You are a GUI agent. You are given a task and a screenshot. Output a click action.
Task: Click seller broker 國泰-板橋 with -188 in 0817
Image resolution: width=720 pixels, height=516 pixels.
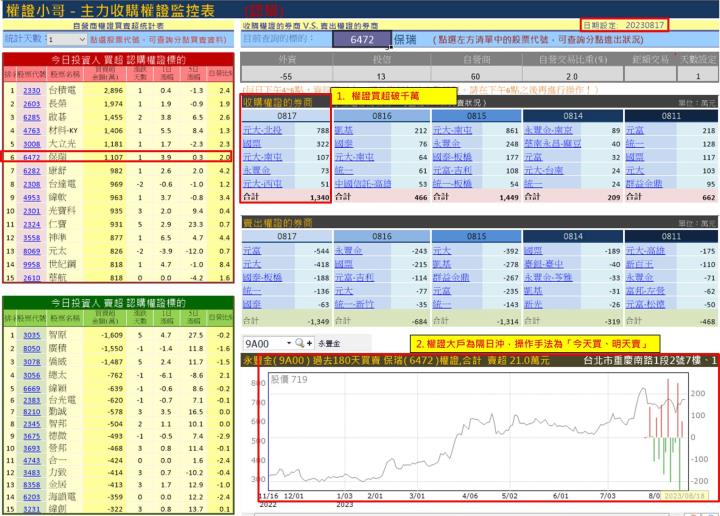tap(262, 277)
